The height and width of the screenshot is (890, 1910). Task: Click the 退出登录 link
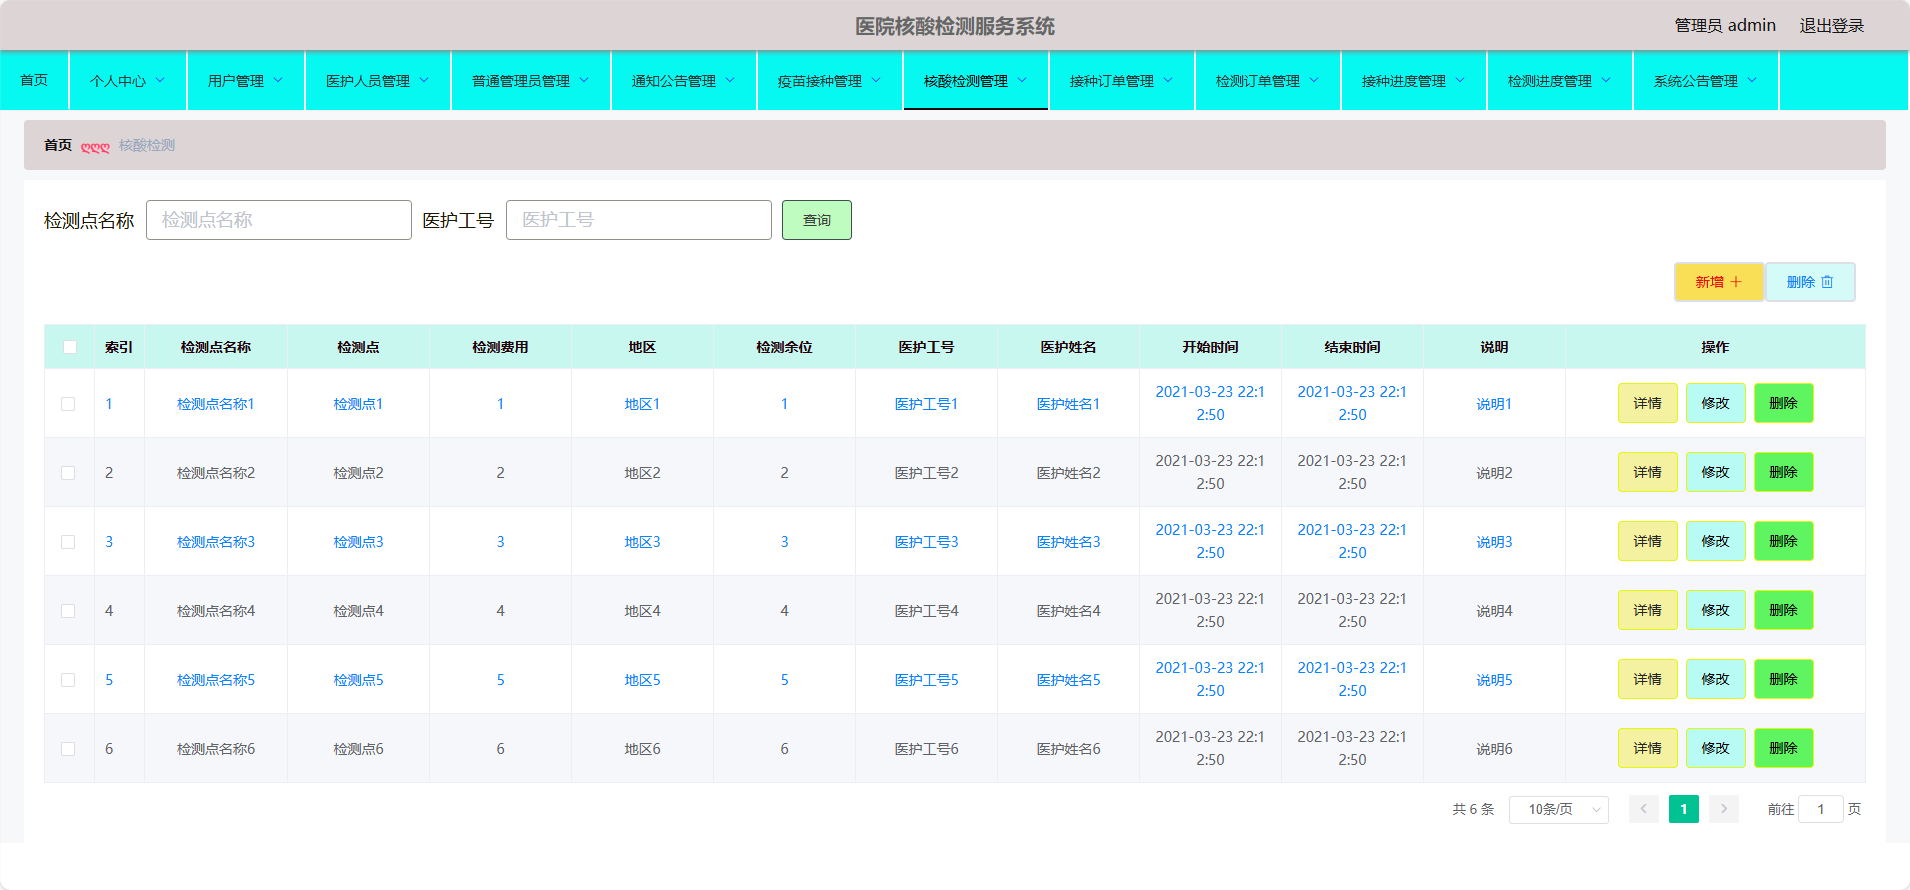[x=1832, y=26]
